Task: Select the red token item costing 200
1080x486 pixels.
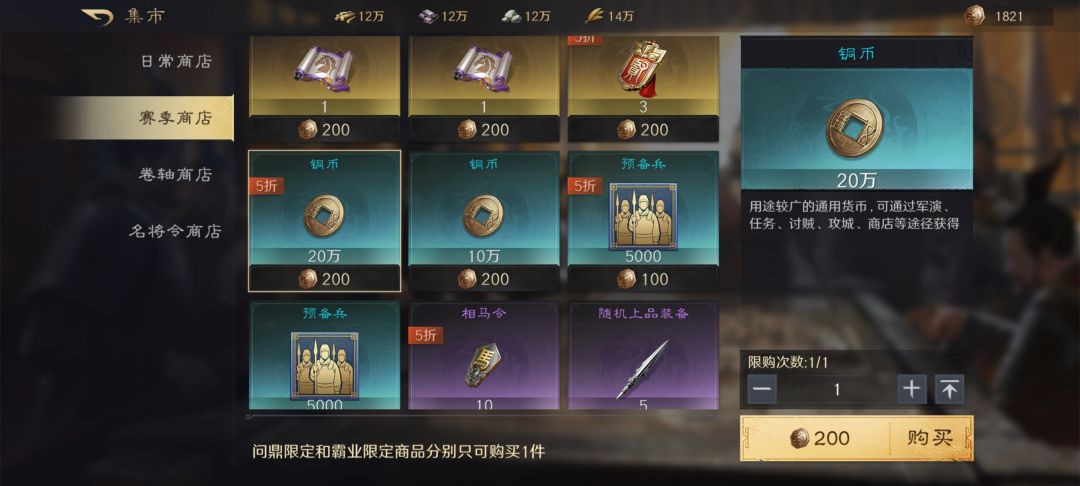Action: [643, 89]
